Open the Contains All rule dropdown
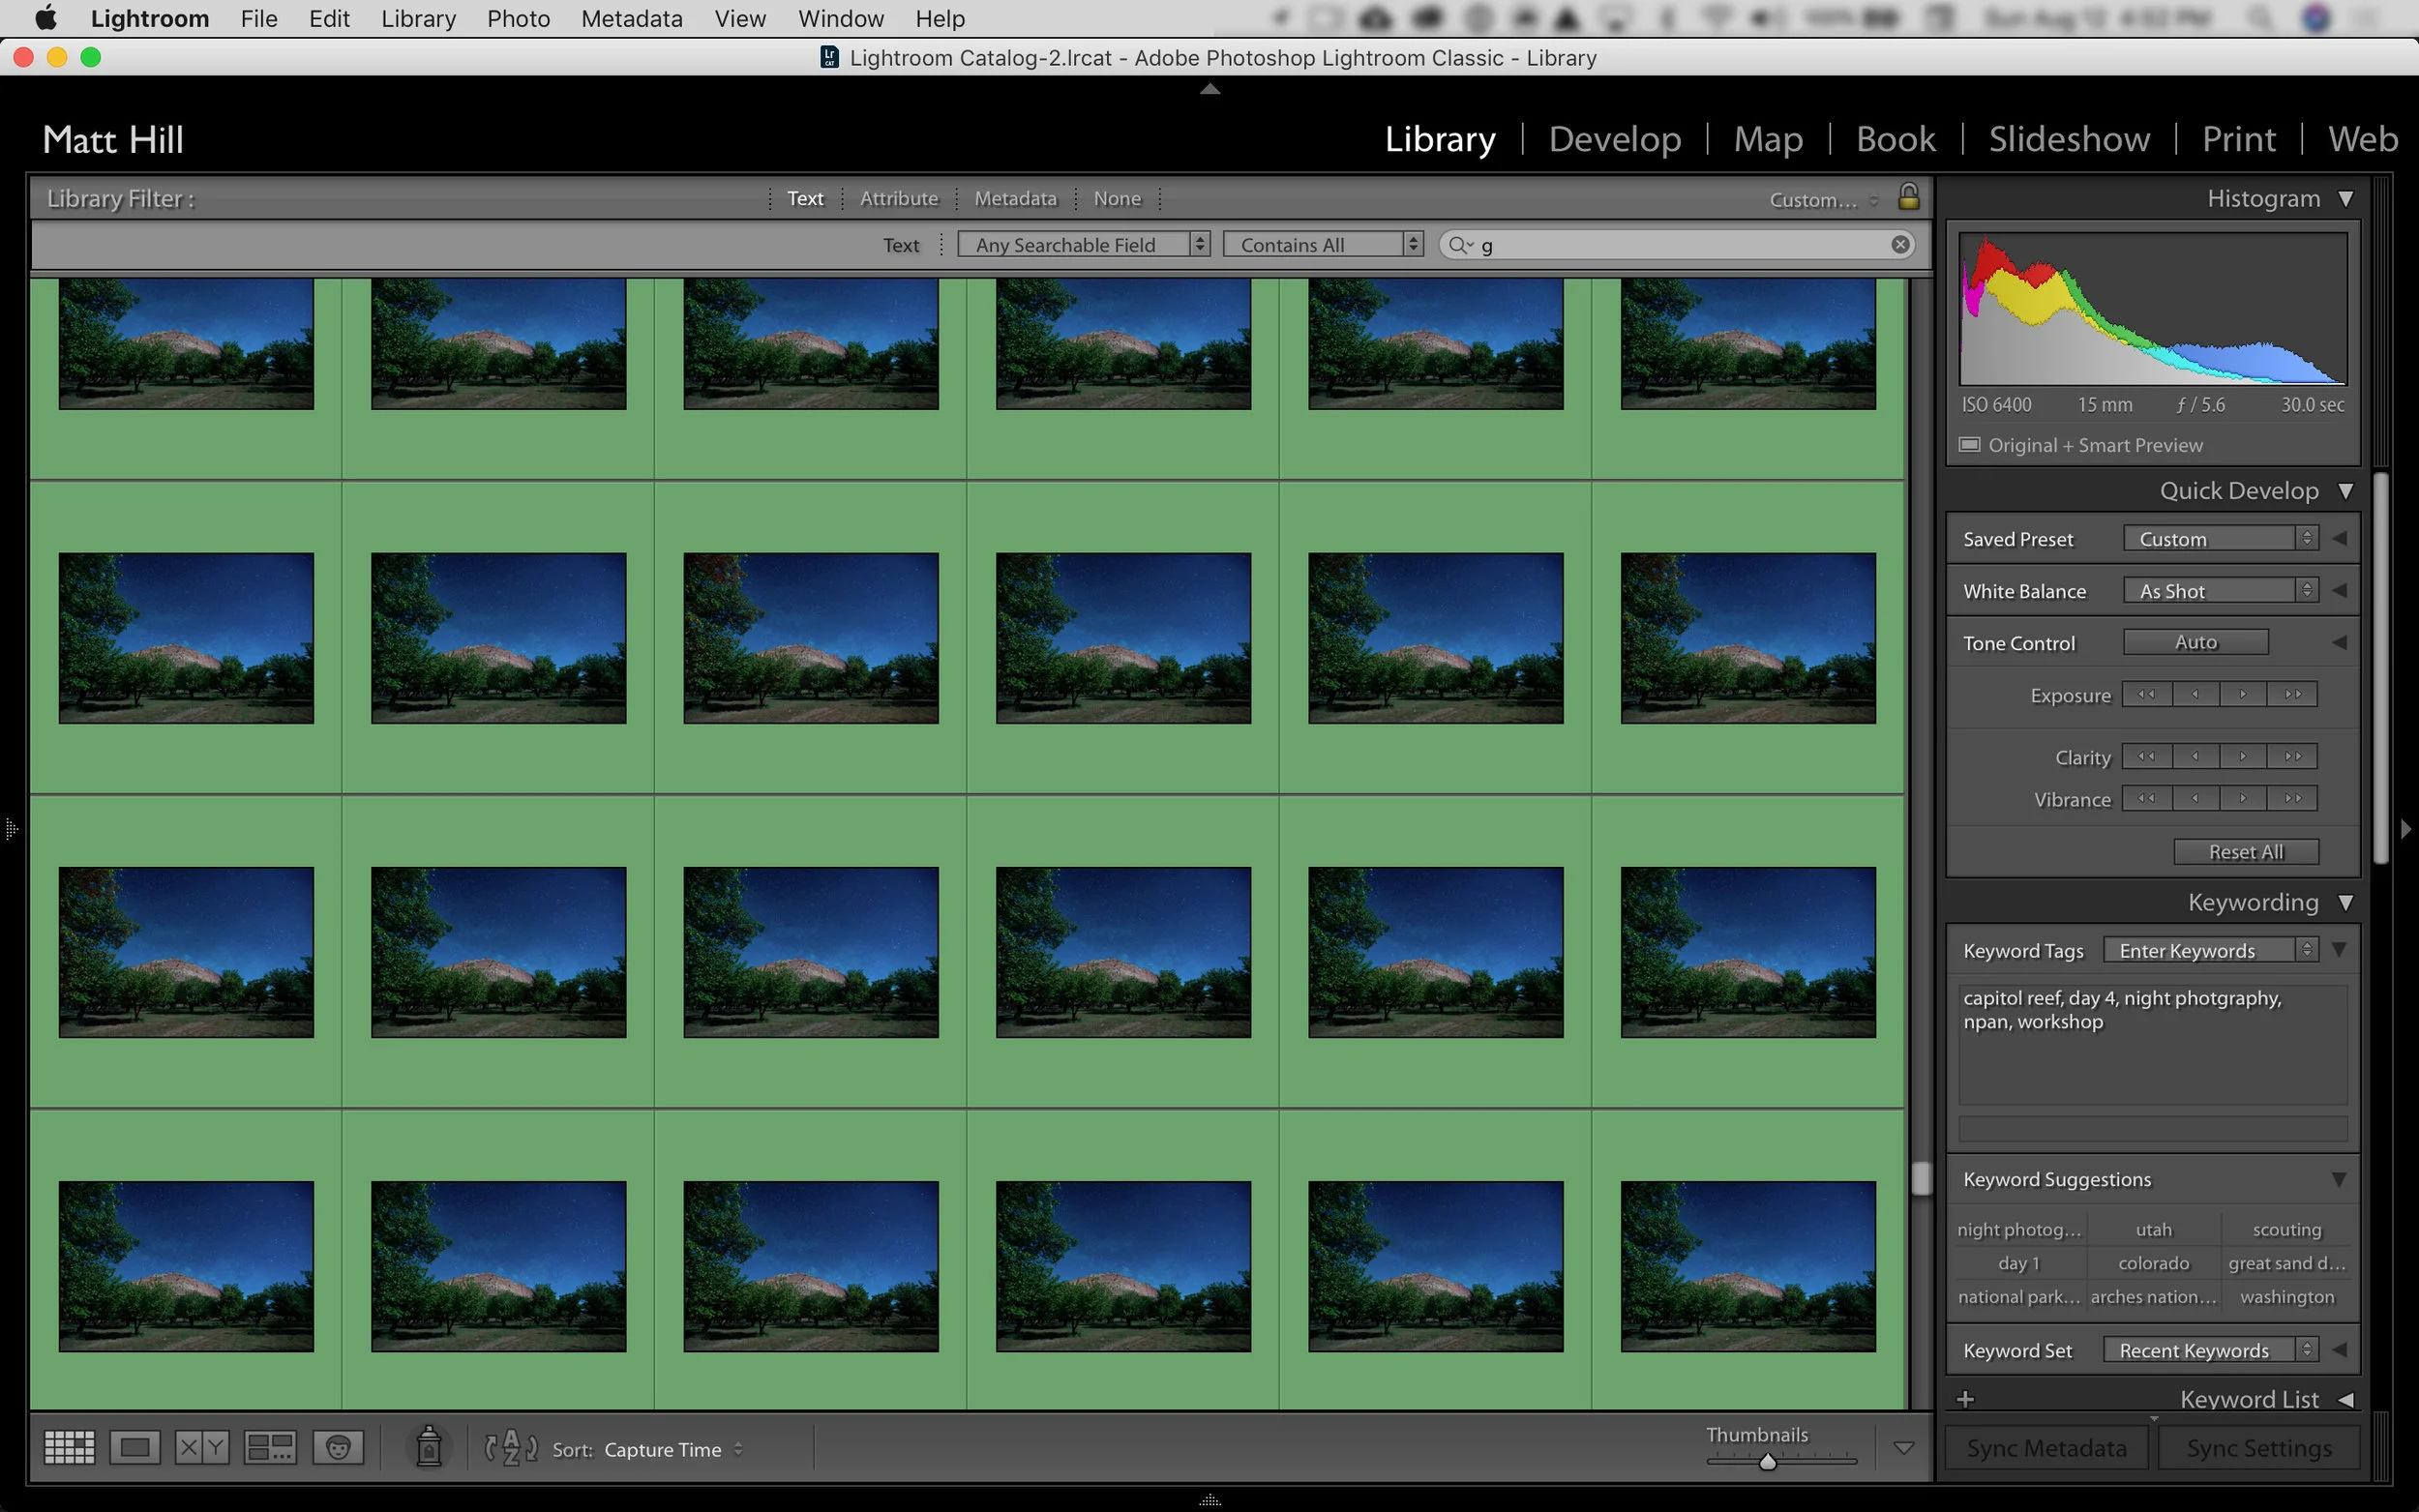 pos(1322,245)
